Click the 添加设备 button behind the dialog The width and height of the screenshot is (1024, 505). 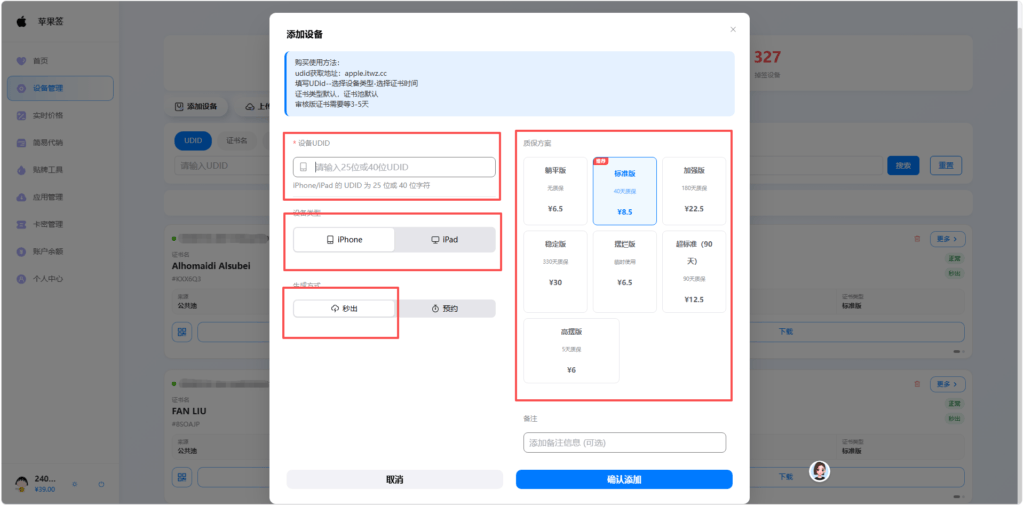tap(196, 106)
